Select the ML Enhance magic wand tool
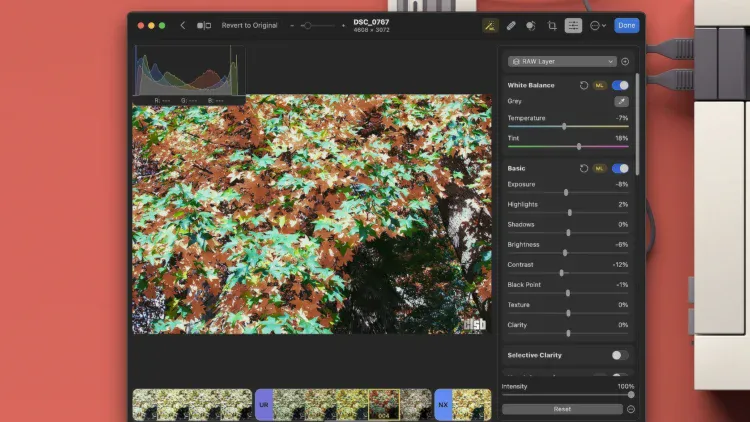The height and width of the screenshot is (422, 750). 489,25
